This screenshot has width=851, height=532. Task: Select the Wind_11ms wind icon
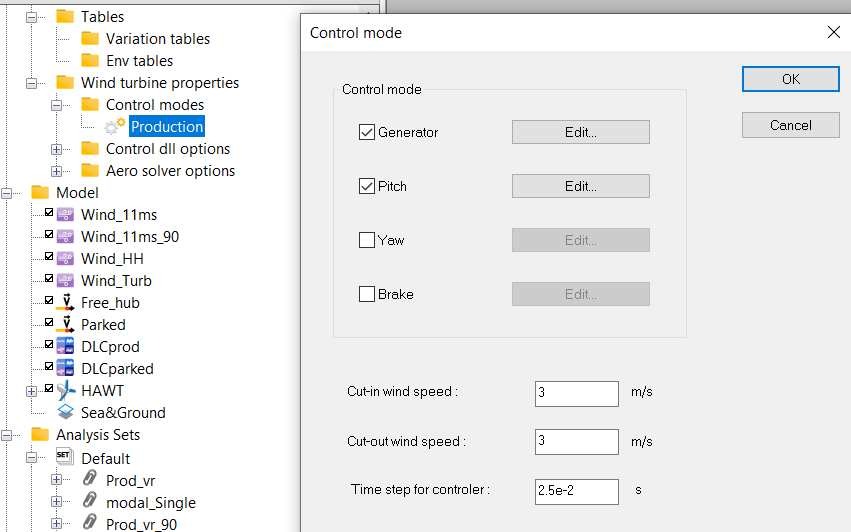click(66, 215)
